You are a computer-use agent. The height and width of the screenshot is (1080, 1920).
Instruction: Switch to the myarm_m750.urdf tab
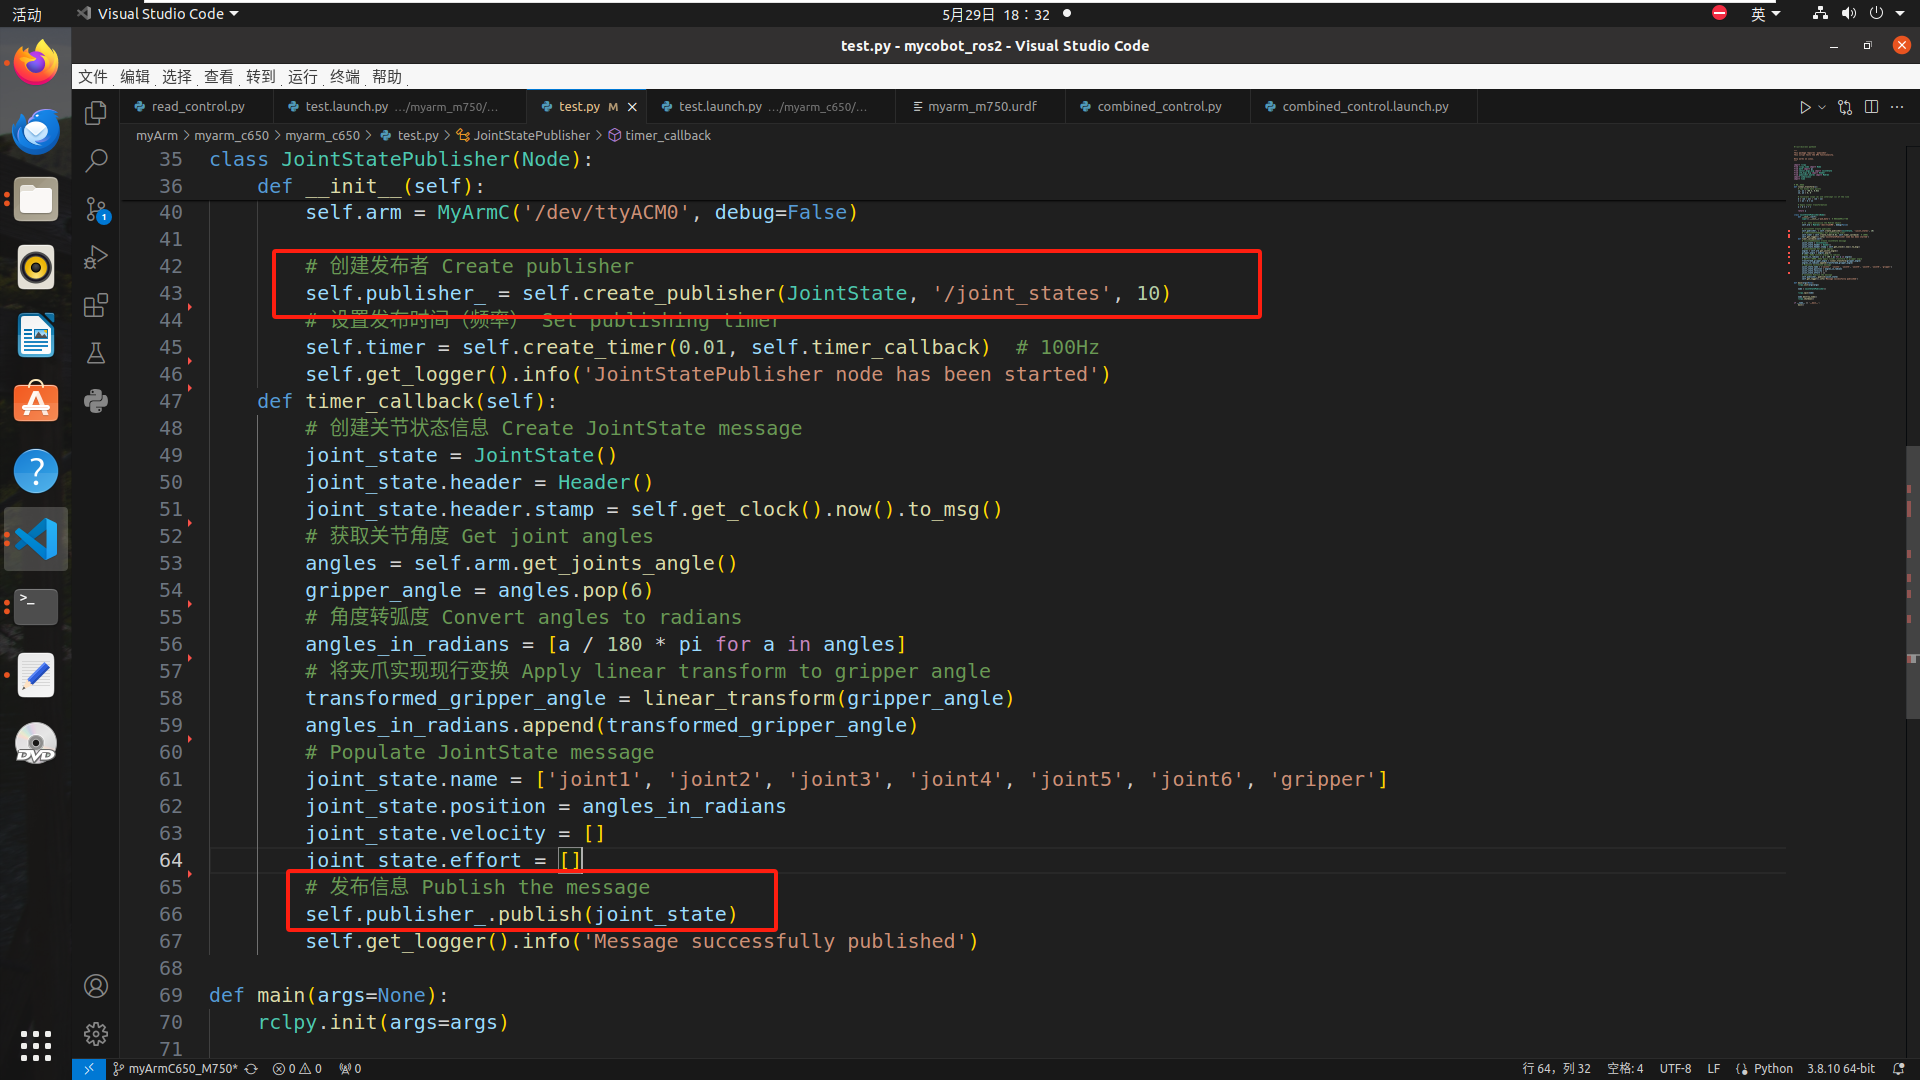click(x=981, y=107)
